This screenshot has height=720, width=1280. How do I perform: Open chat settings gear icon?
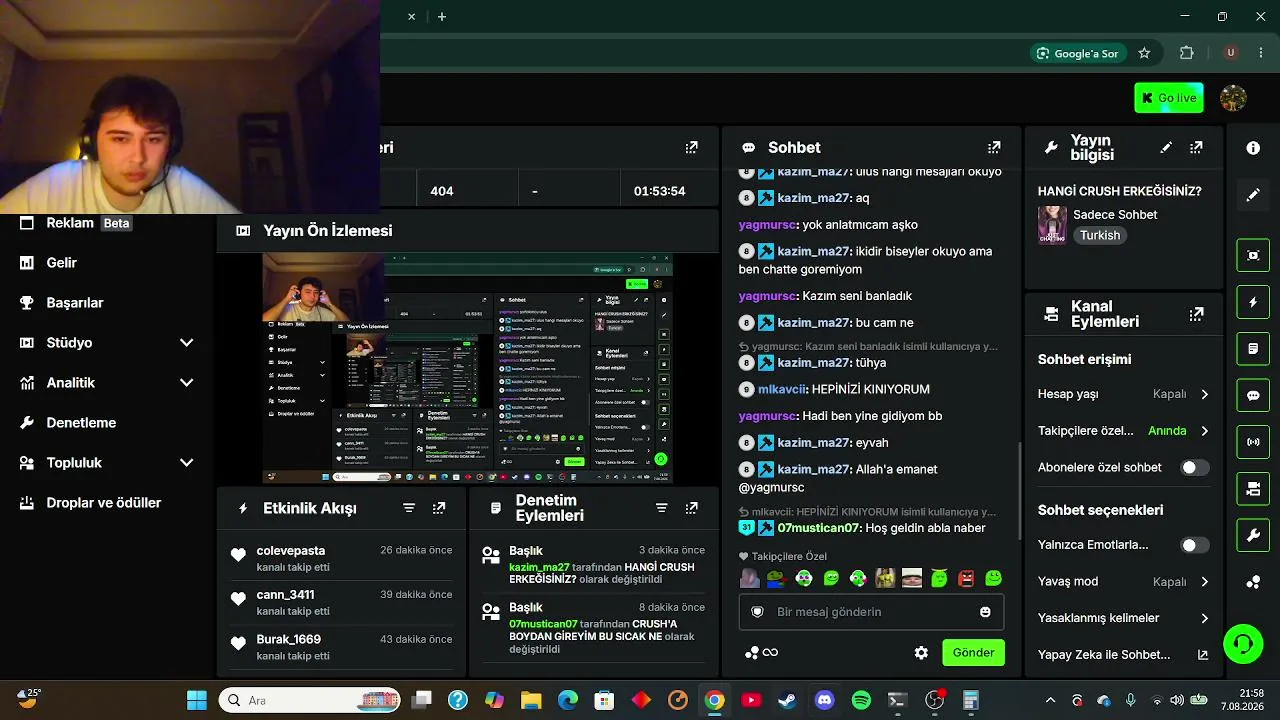click(x=921, y=653)
